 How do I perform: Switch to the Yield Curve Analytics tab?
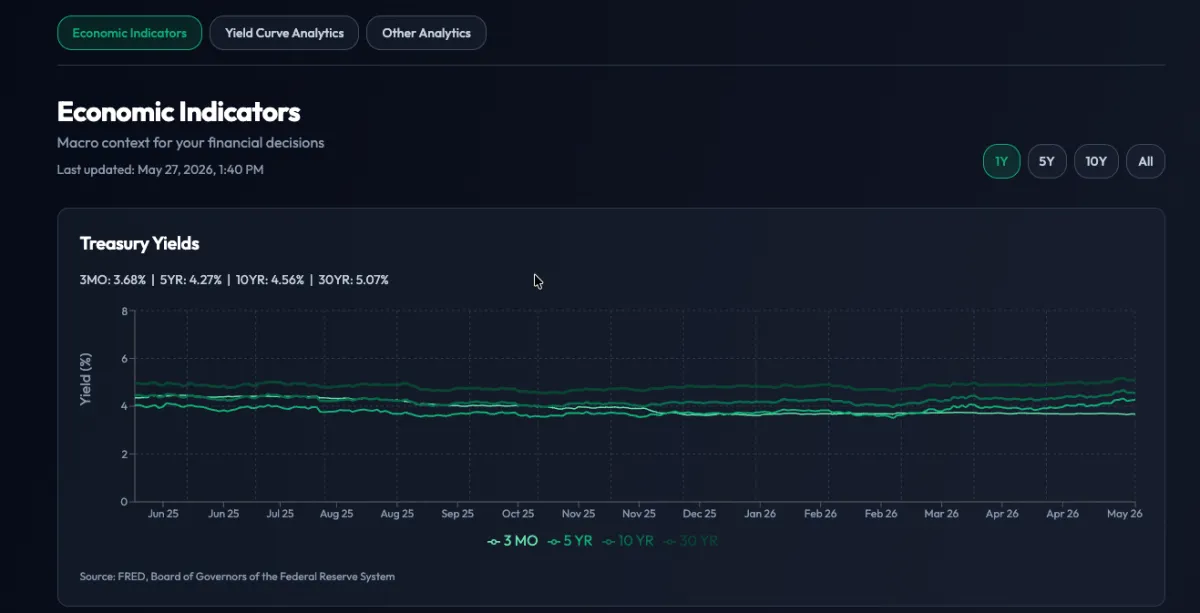(x=284, y=33)
